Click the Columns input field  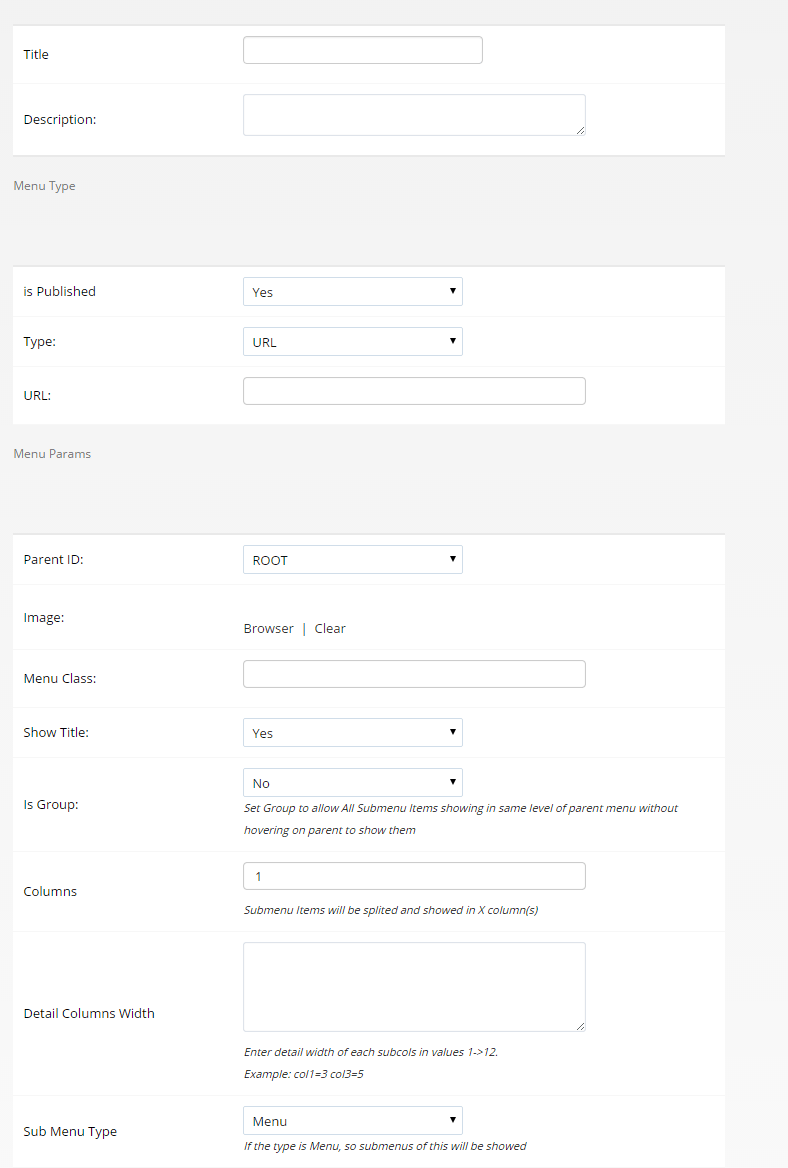(414, 876)
